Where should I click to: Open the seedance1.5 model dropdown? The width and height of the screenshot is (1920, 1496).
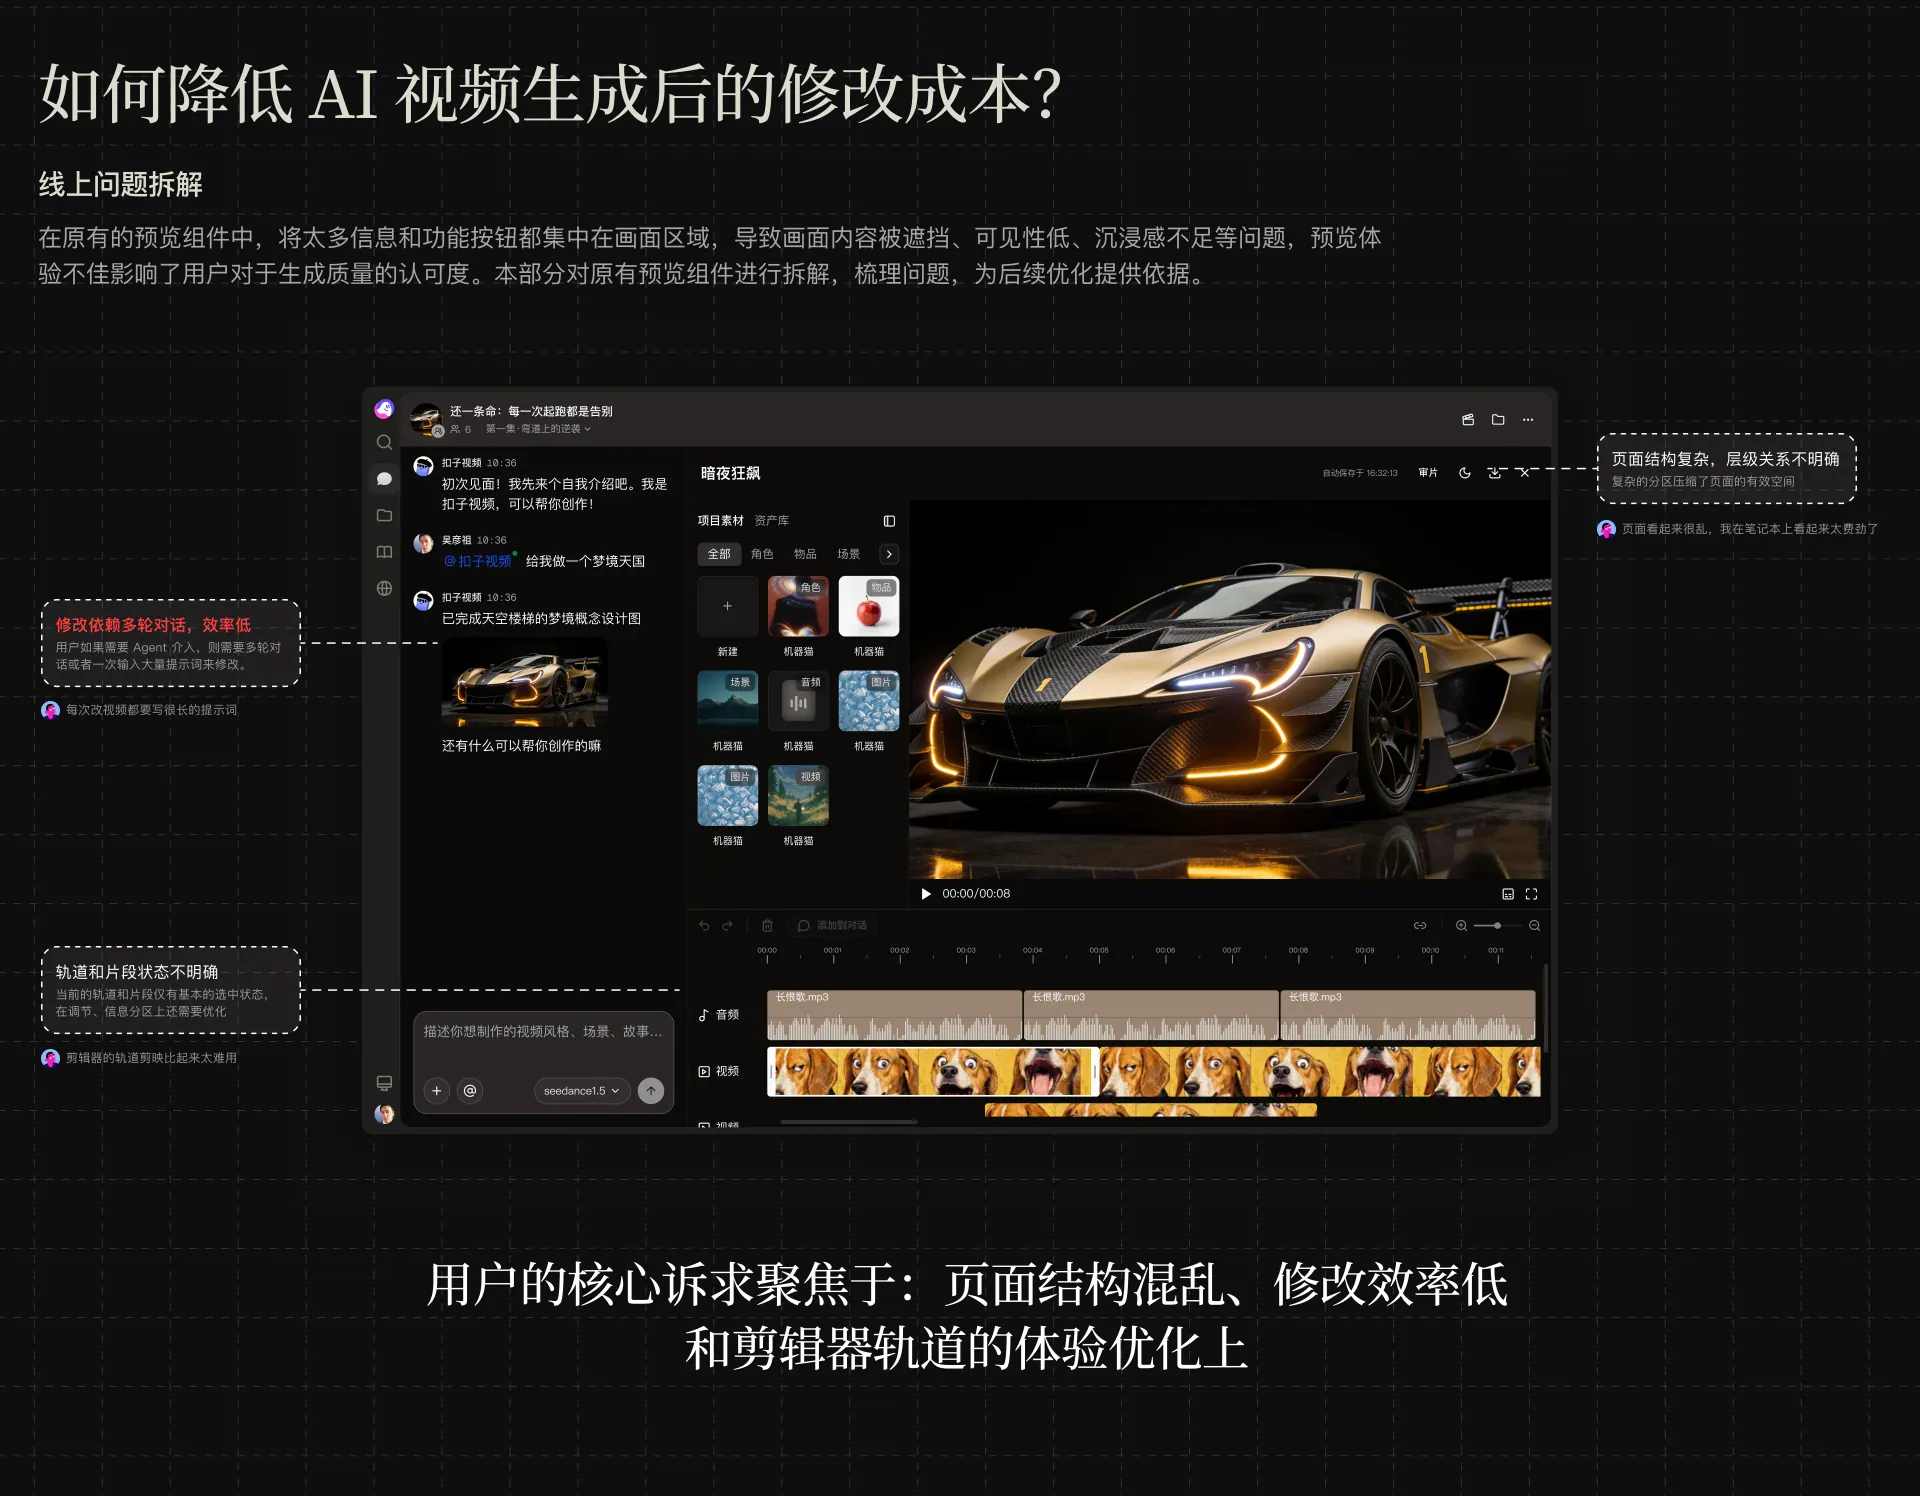[582, 1091]
